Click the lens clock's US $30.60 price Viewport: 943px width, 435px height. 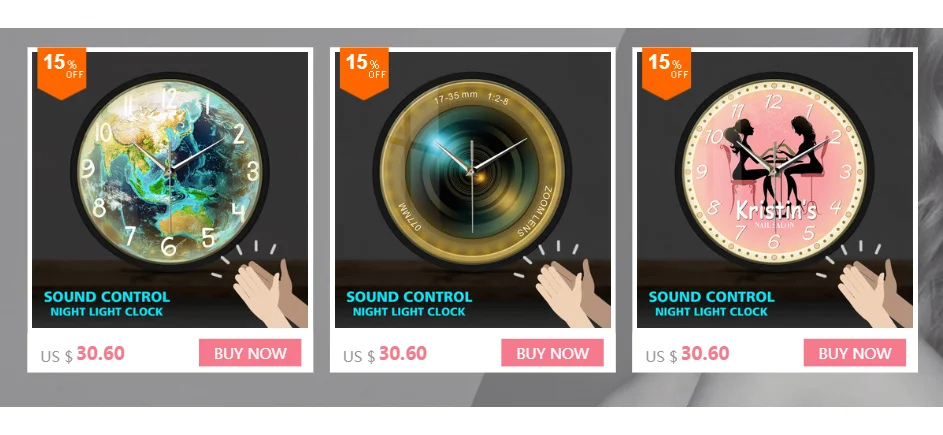pyautogui.click(x=385, y=354)
